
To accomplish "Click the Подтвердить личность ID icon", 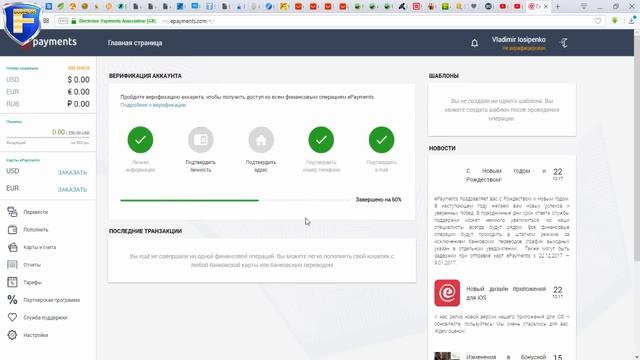I will [x=200, y=140].
